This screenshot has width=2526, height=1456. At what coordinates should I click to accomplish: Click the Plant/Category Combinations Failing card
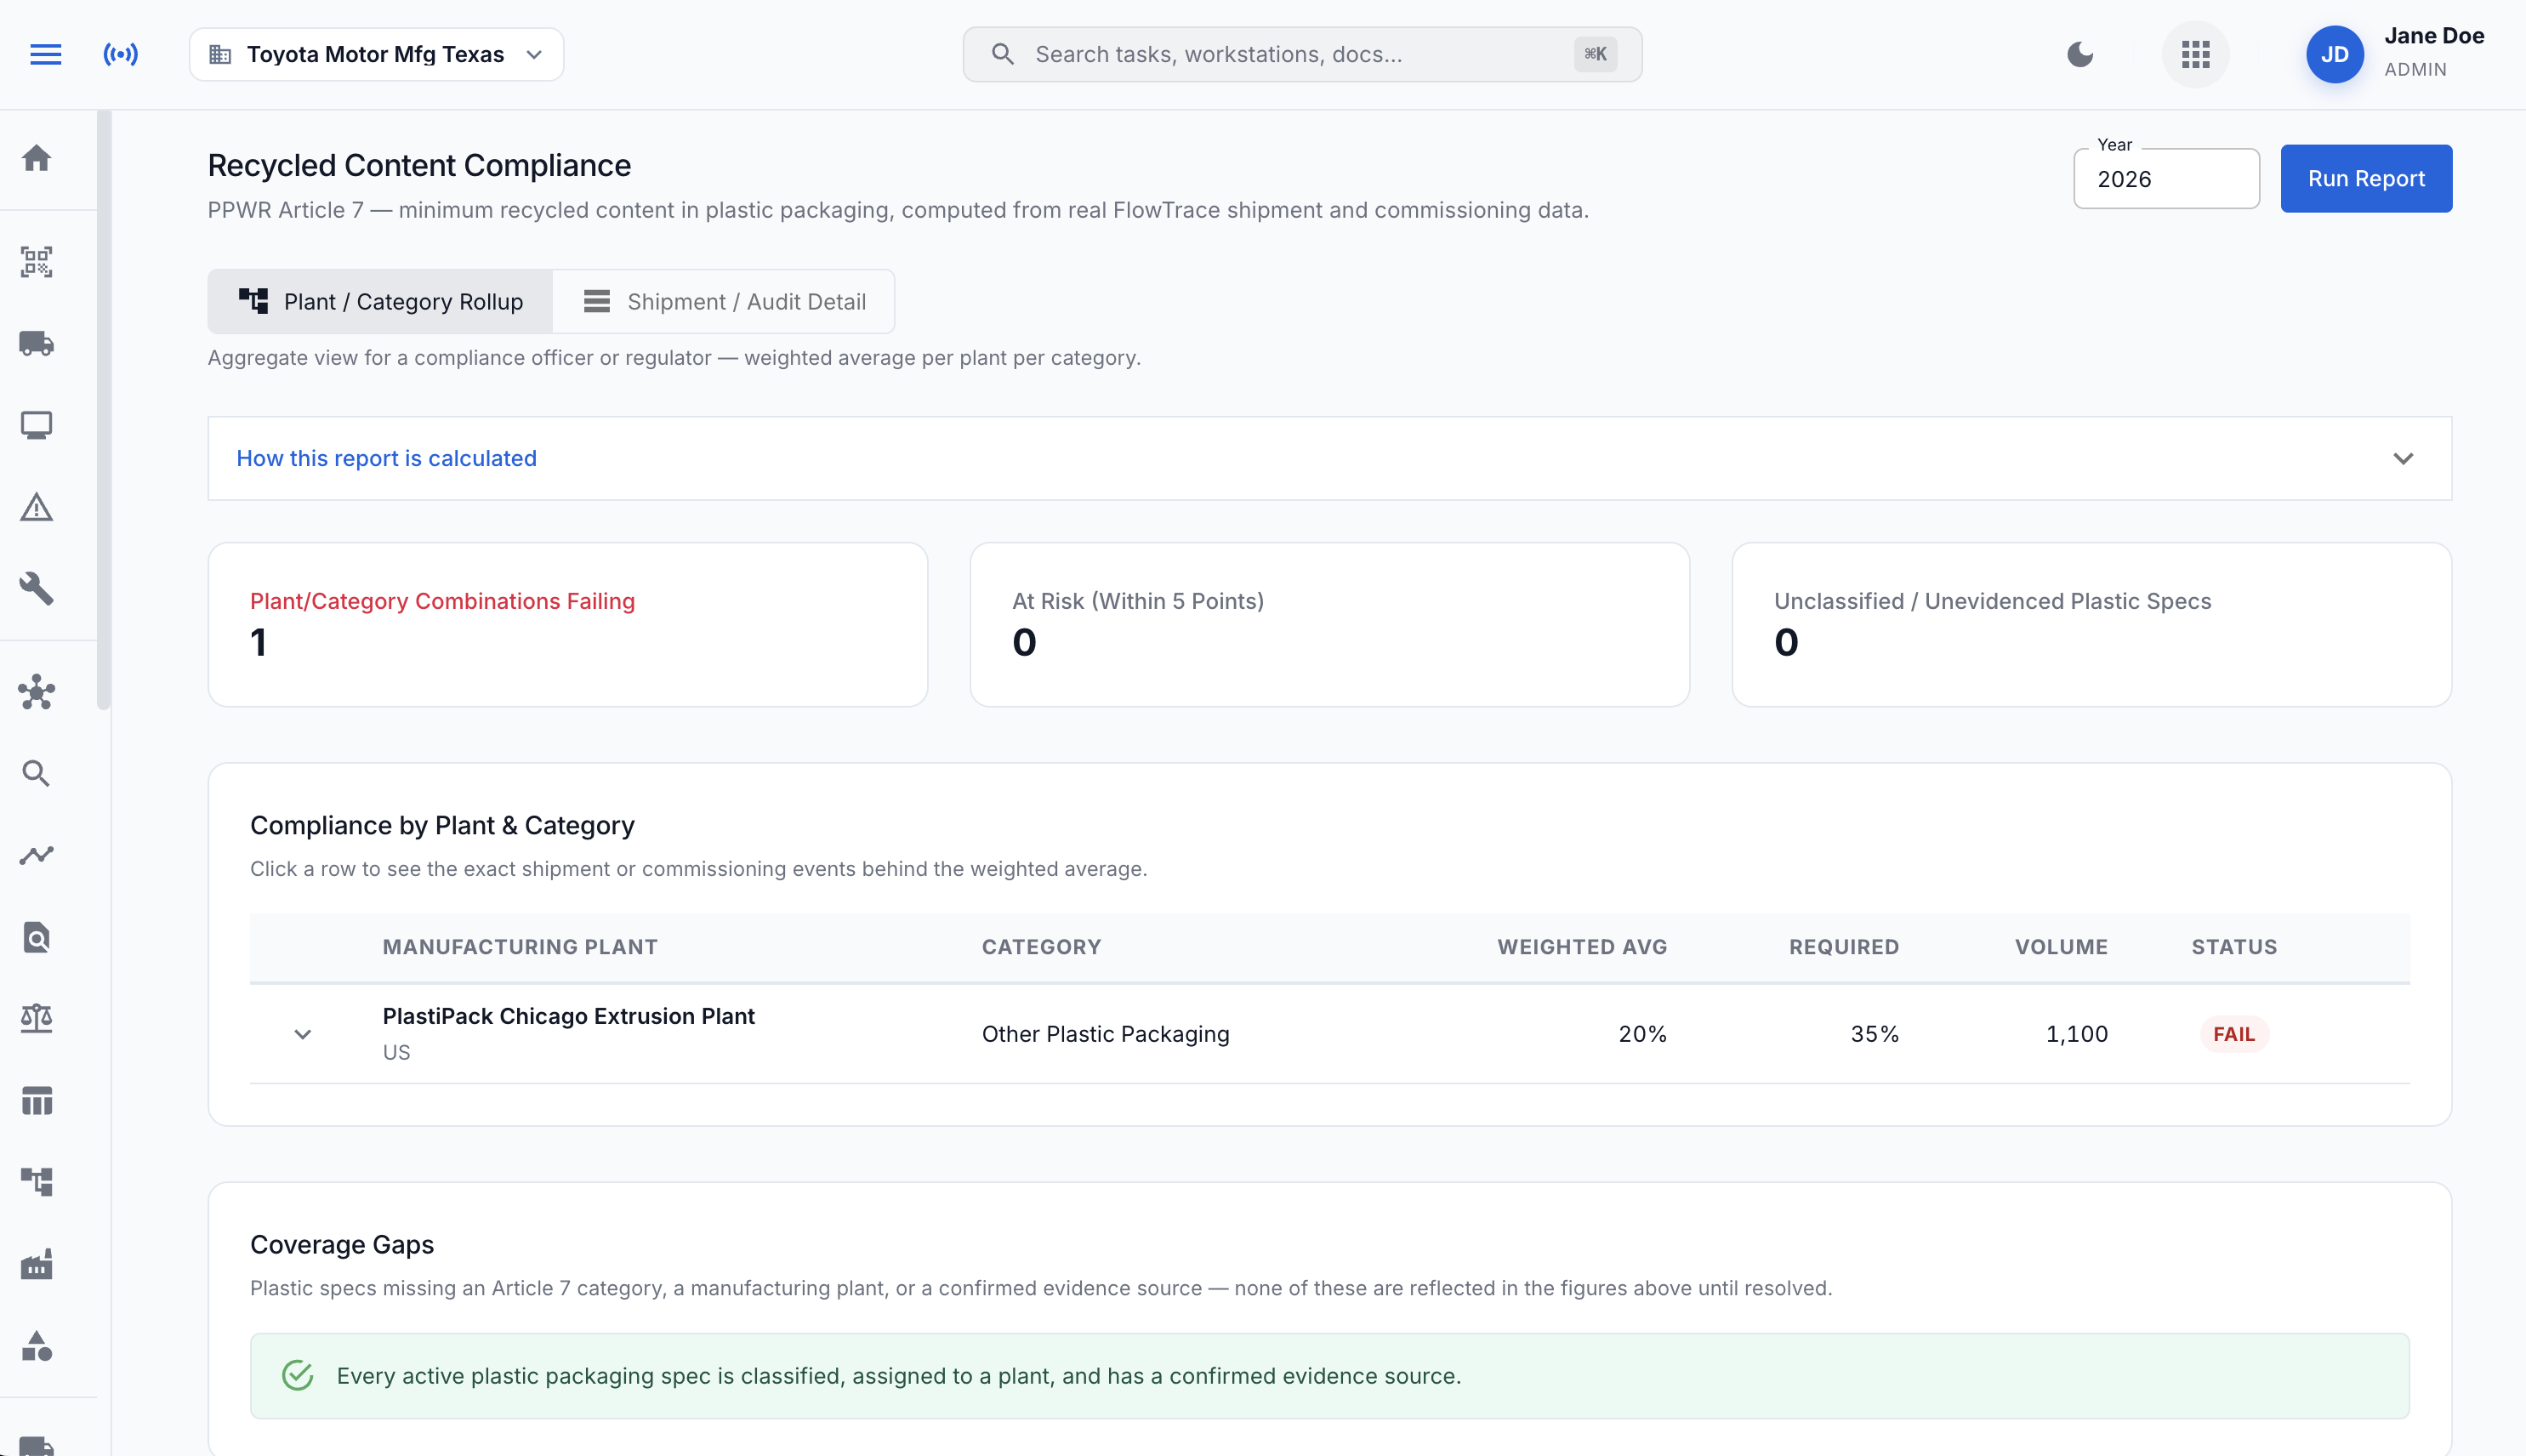coord(567,625)
